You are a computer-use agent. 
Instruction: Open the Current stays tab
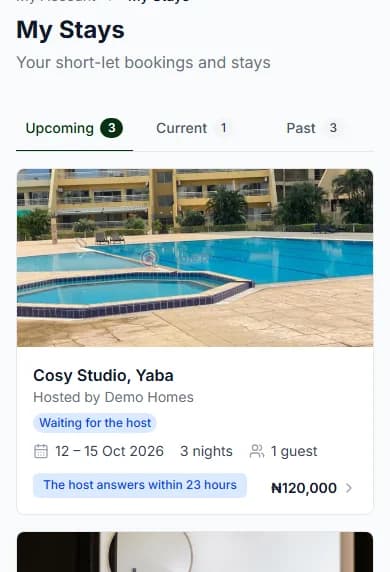[x=193, y=128]
